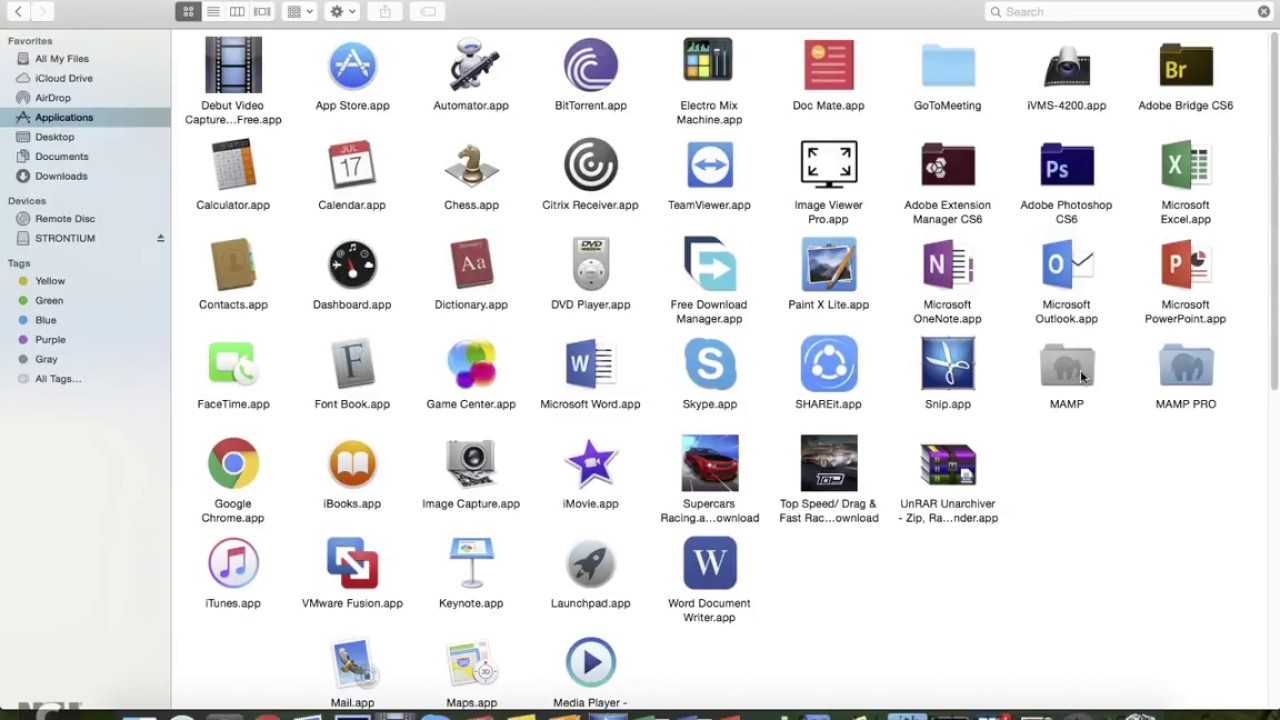This screenshot has width=1280, height=720.
Task: Open the App Store application
Action: pos(352,66)
